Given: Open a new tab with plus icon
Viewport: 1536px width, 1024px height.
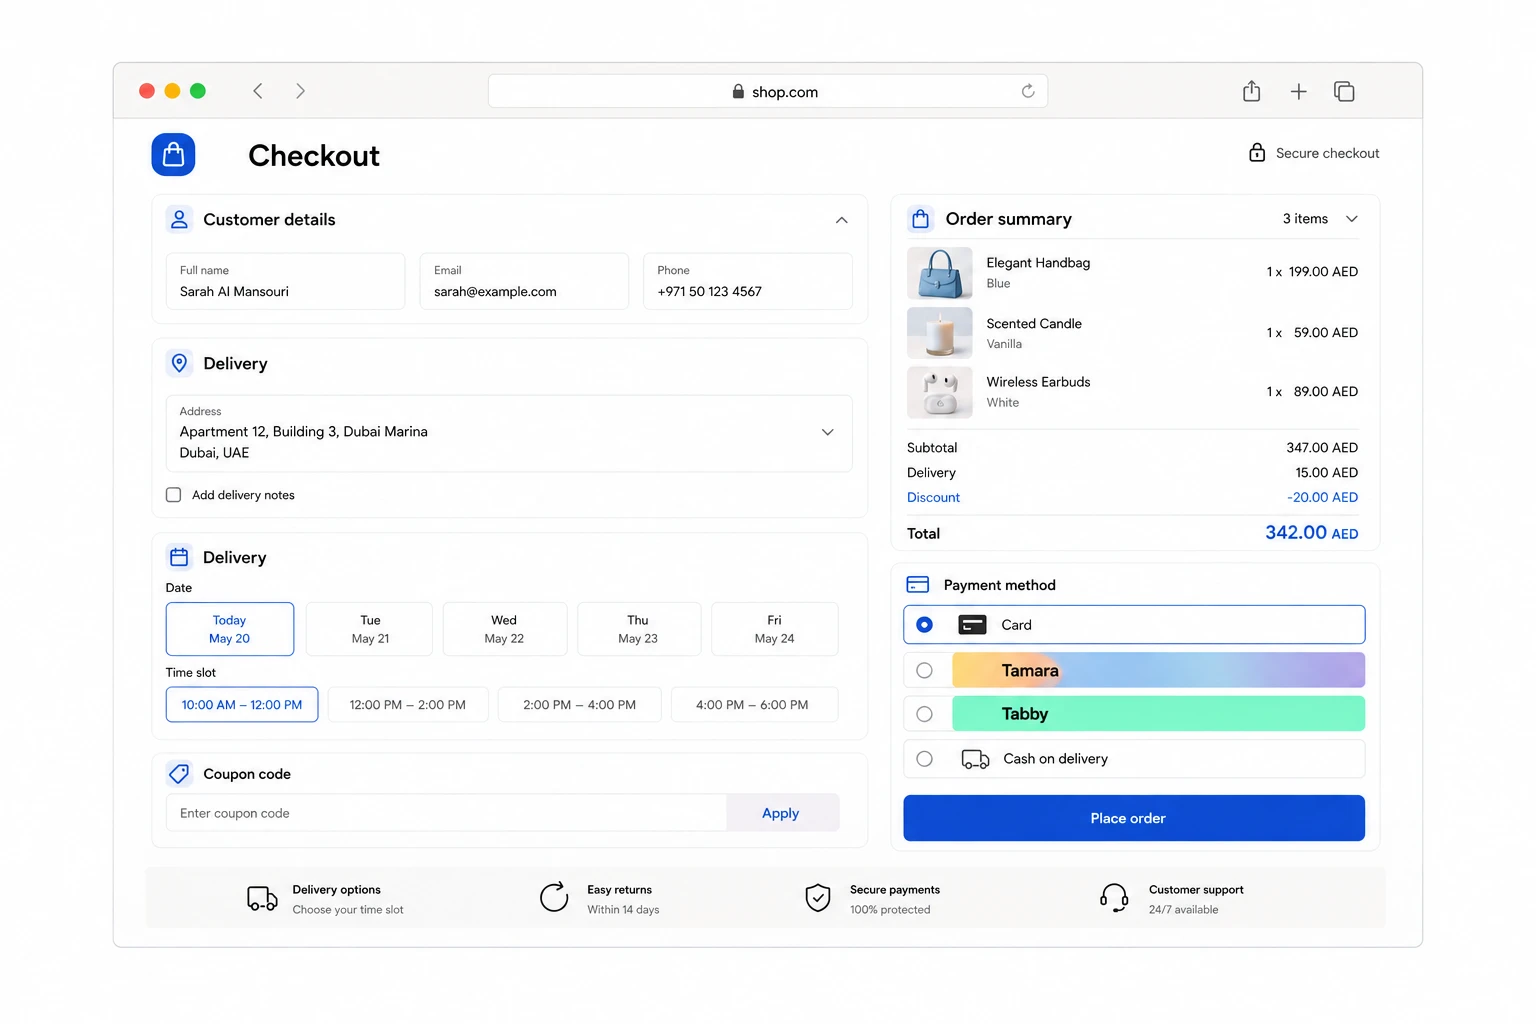Looking at the screenshot, I should pos(1298,92).
